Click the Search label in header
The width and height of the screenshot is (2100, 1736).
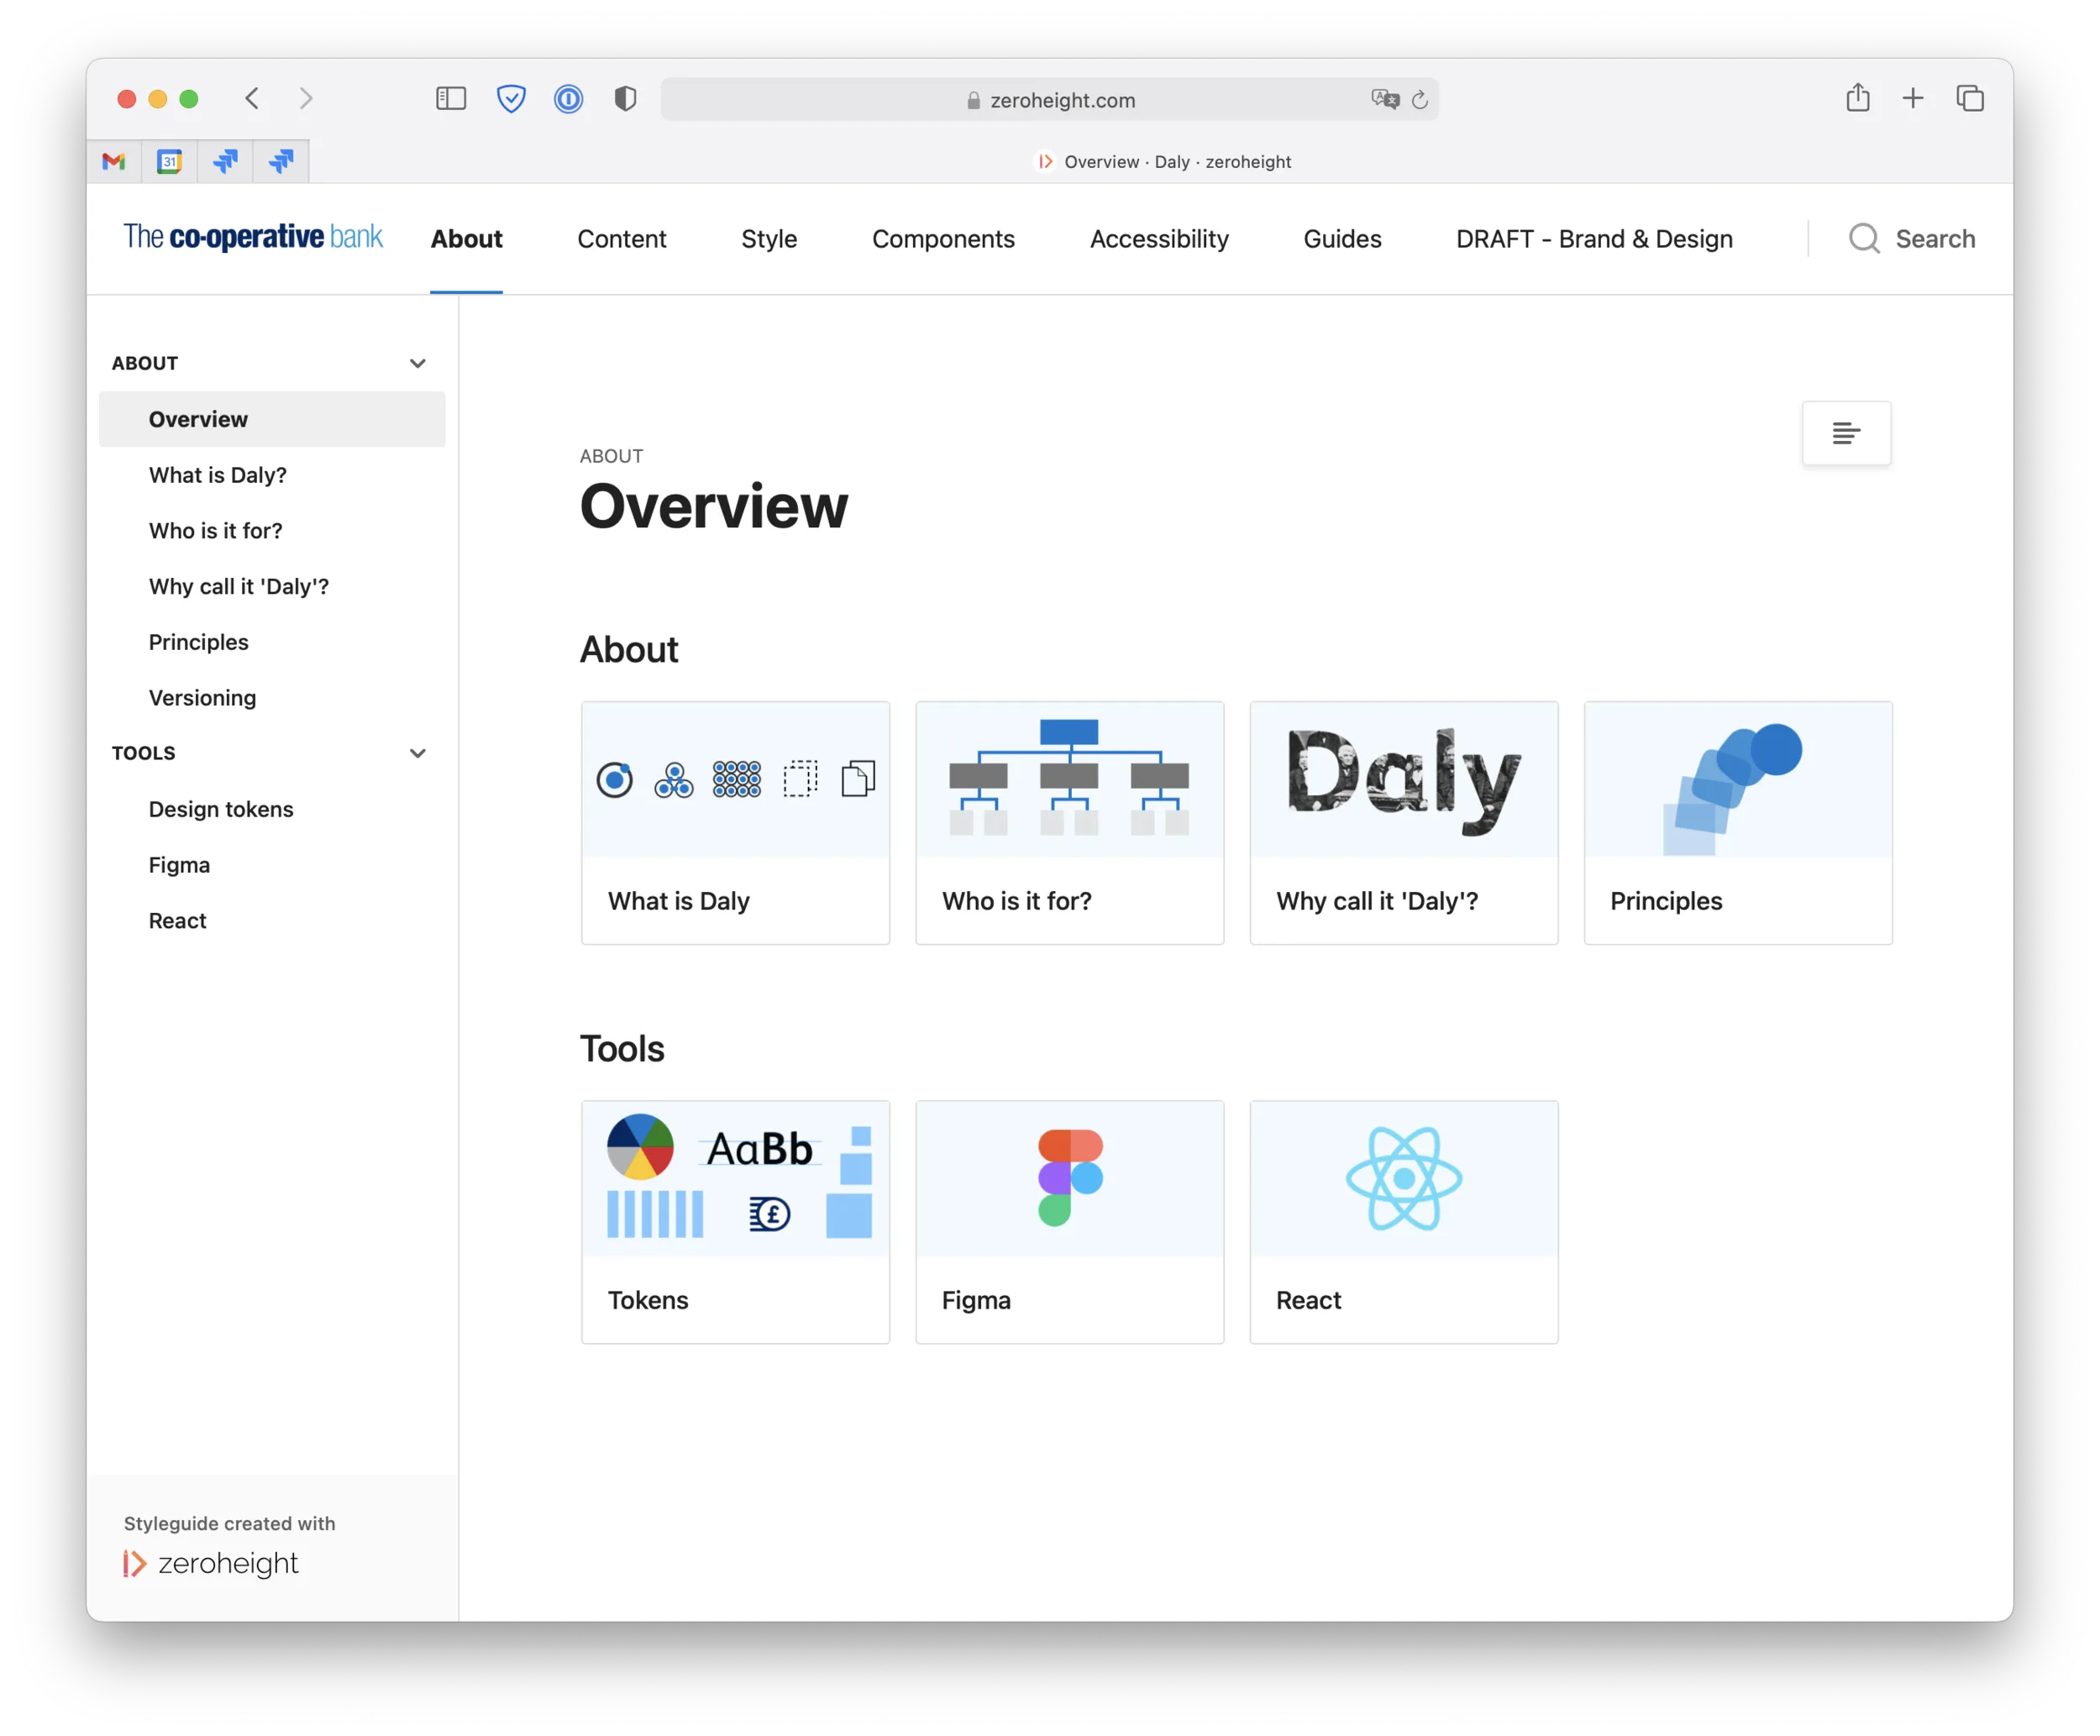click(x=1935, y=239)
